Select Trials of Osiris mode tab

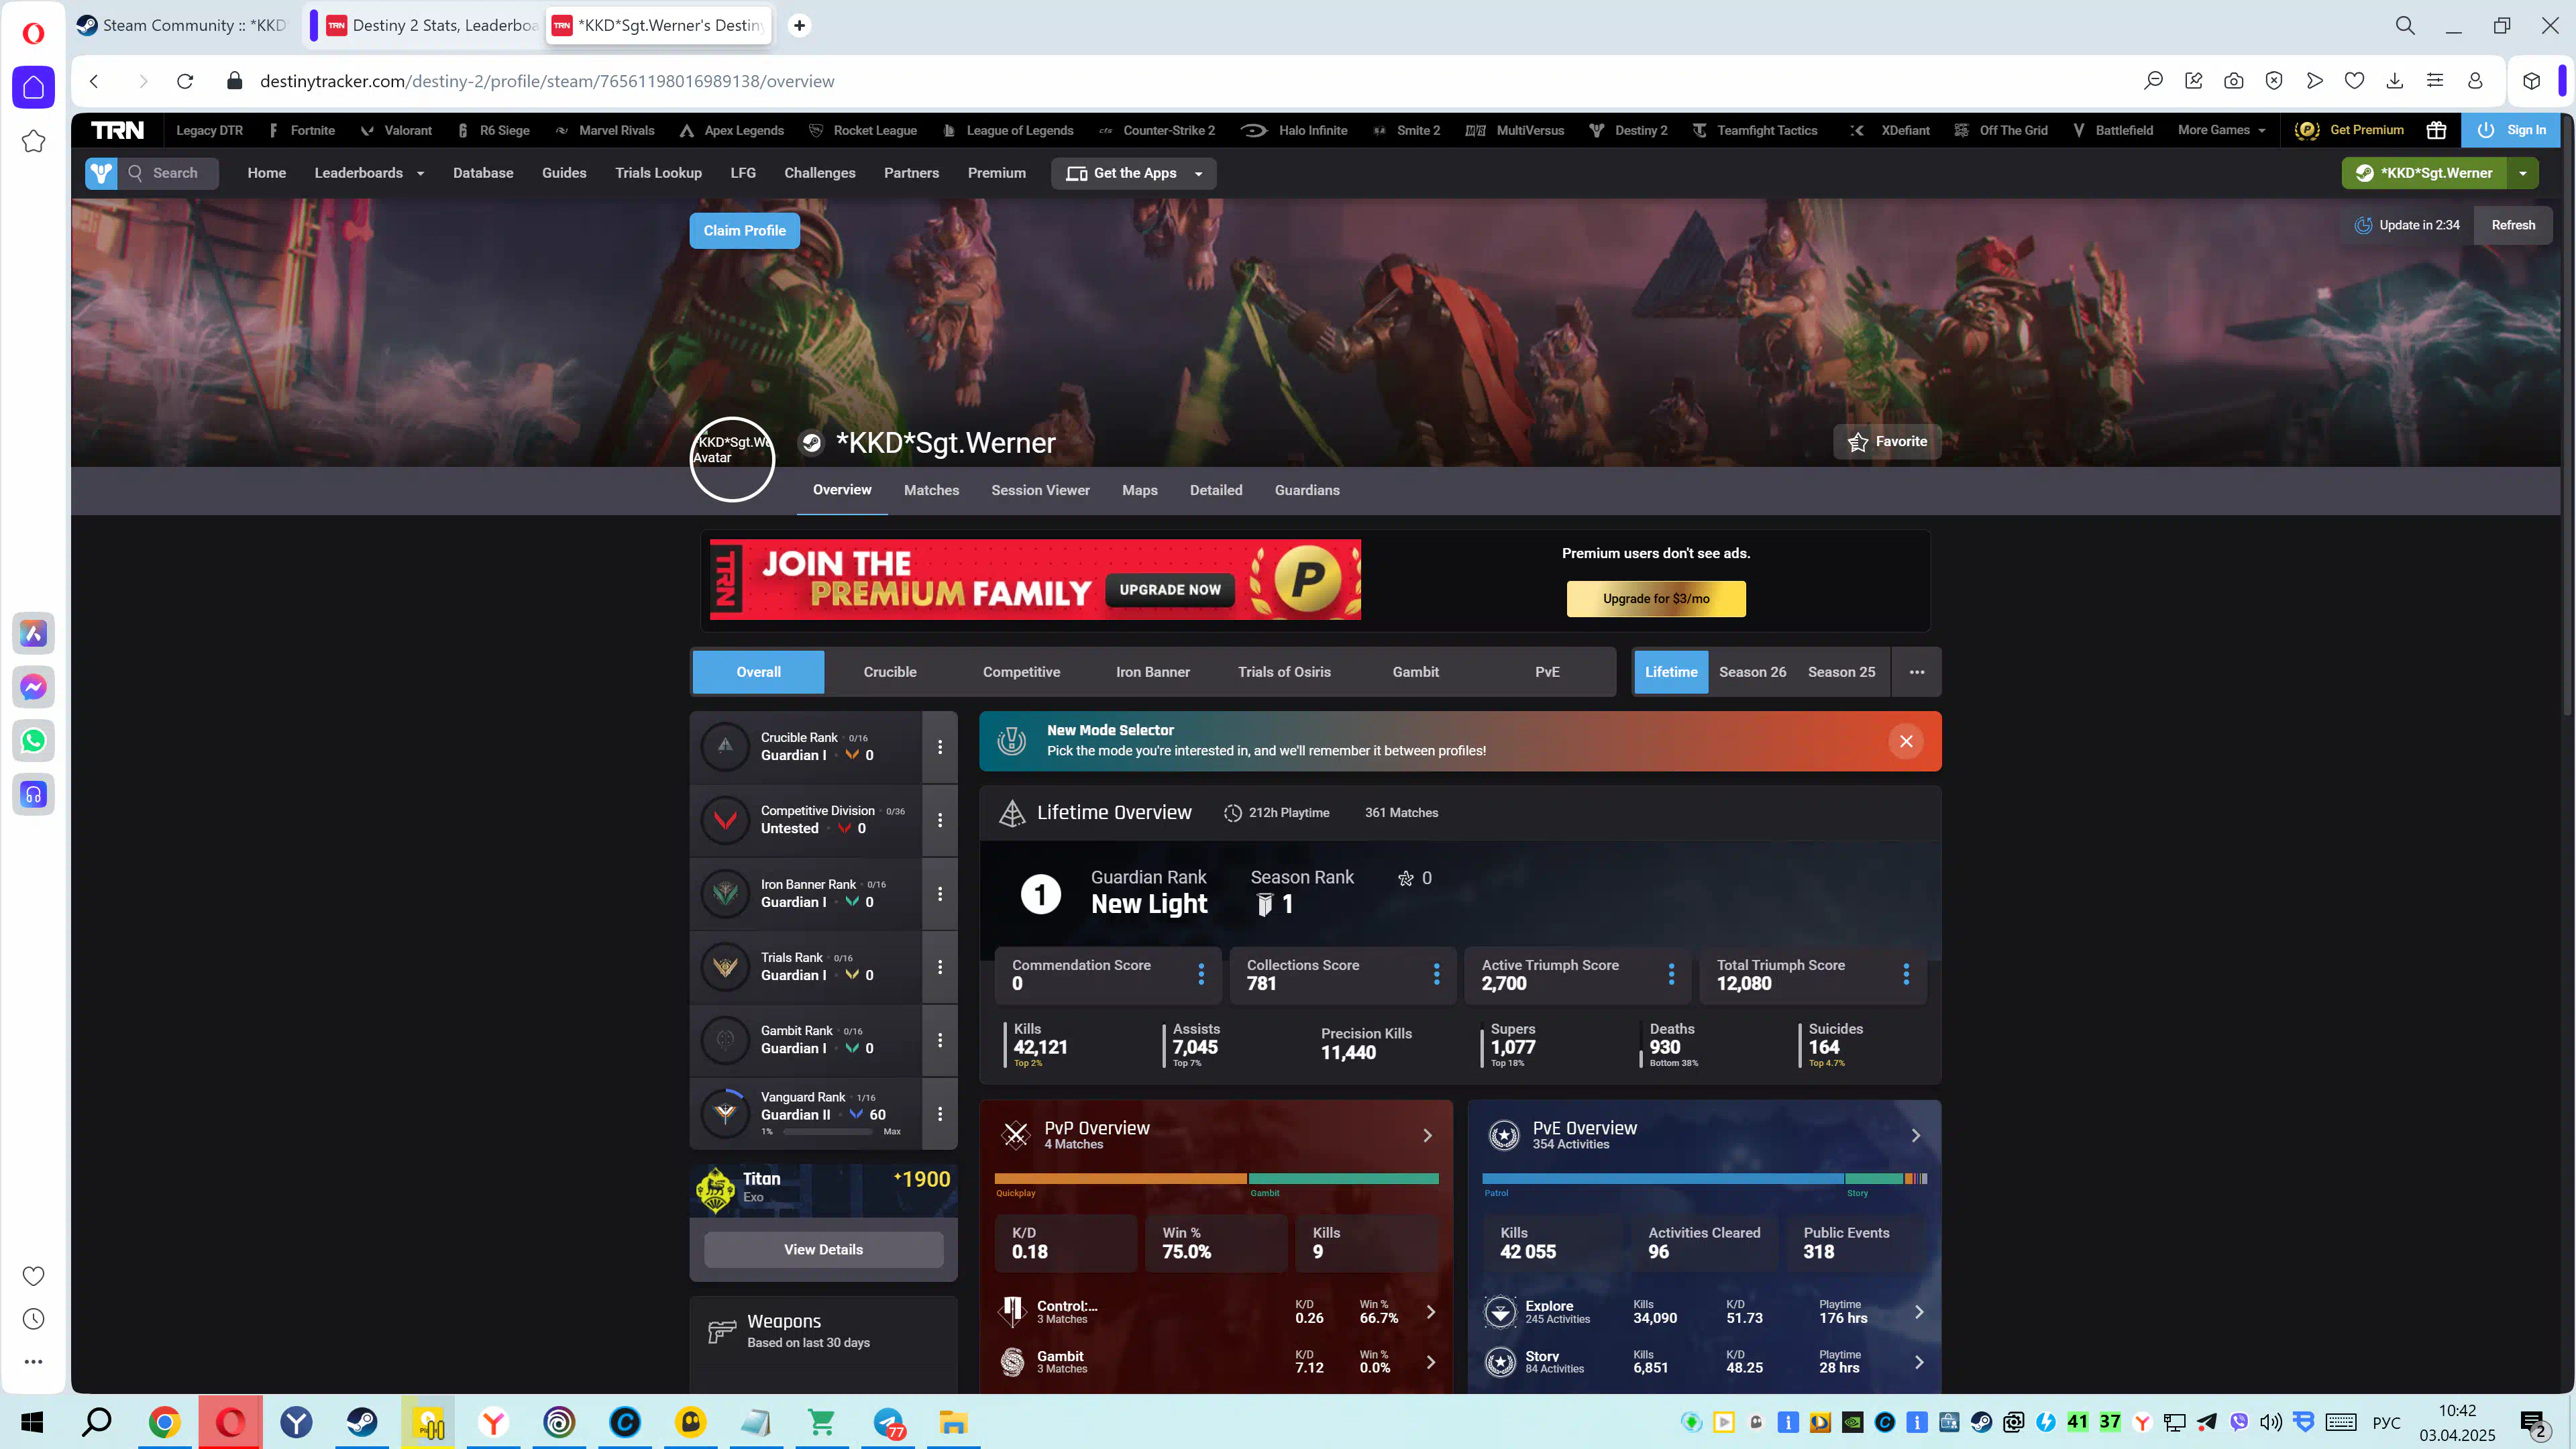coord(1284,672)
